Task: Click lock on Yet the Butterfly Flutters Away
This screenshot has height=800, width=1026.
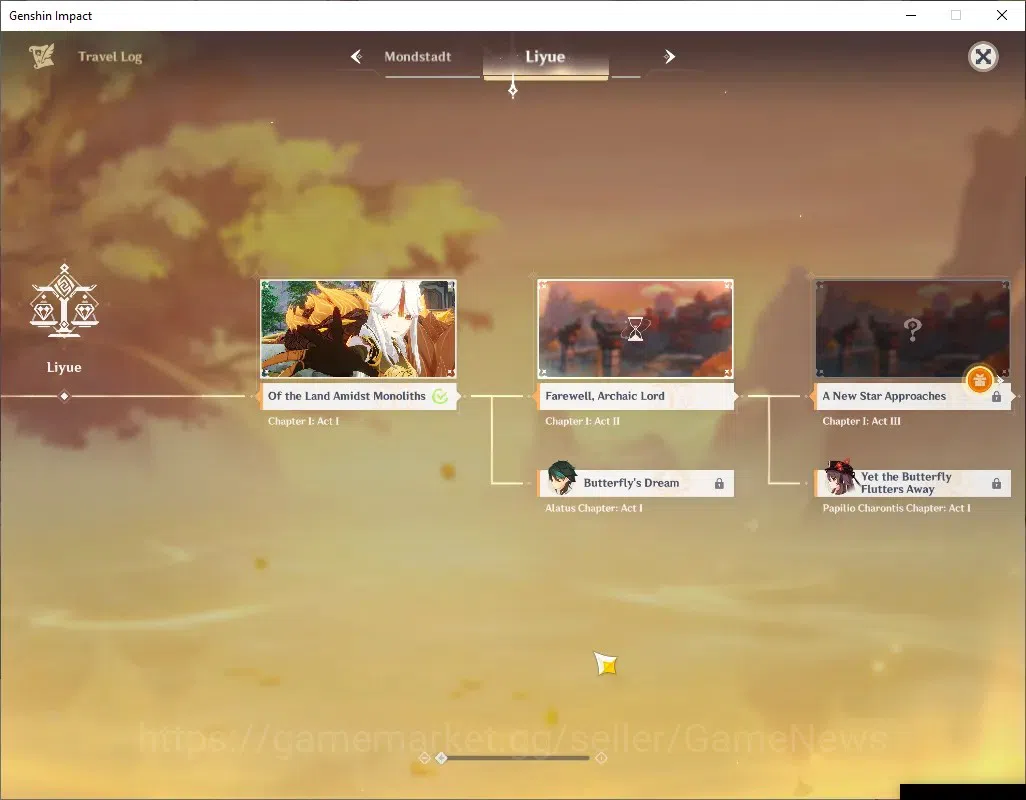Action: coord(996,483)
